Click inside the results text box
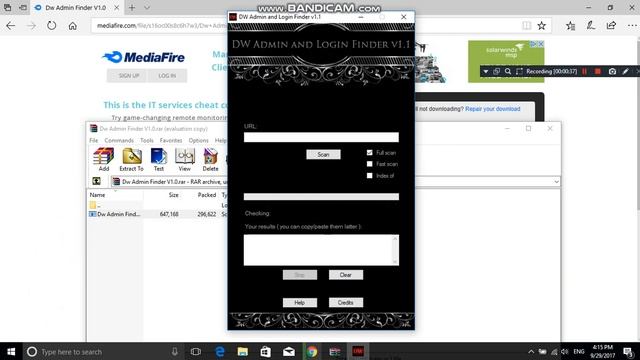640x360 pixels. (x=318, y=250)
